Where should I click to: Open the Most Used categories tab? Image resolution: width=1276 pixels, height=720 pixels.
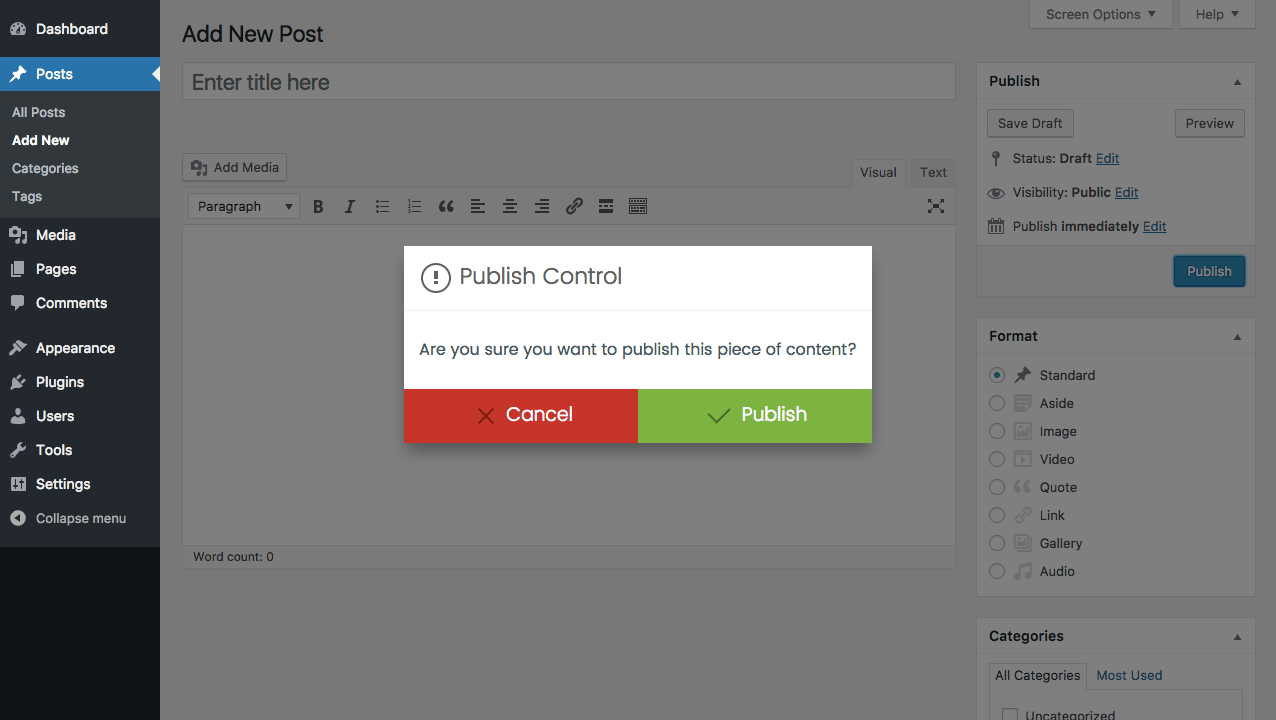pos(1129,675)
